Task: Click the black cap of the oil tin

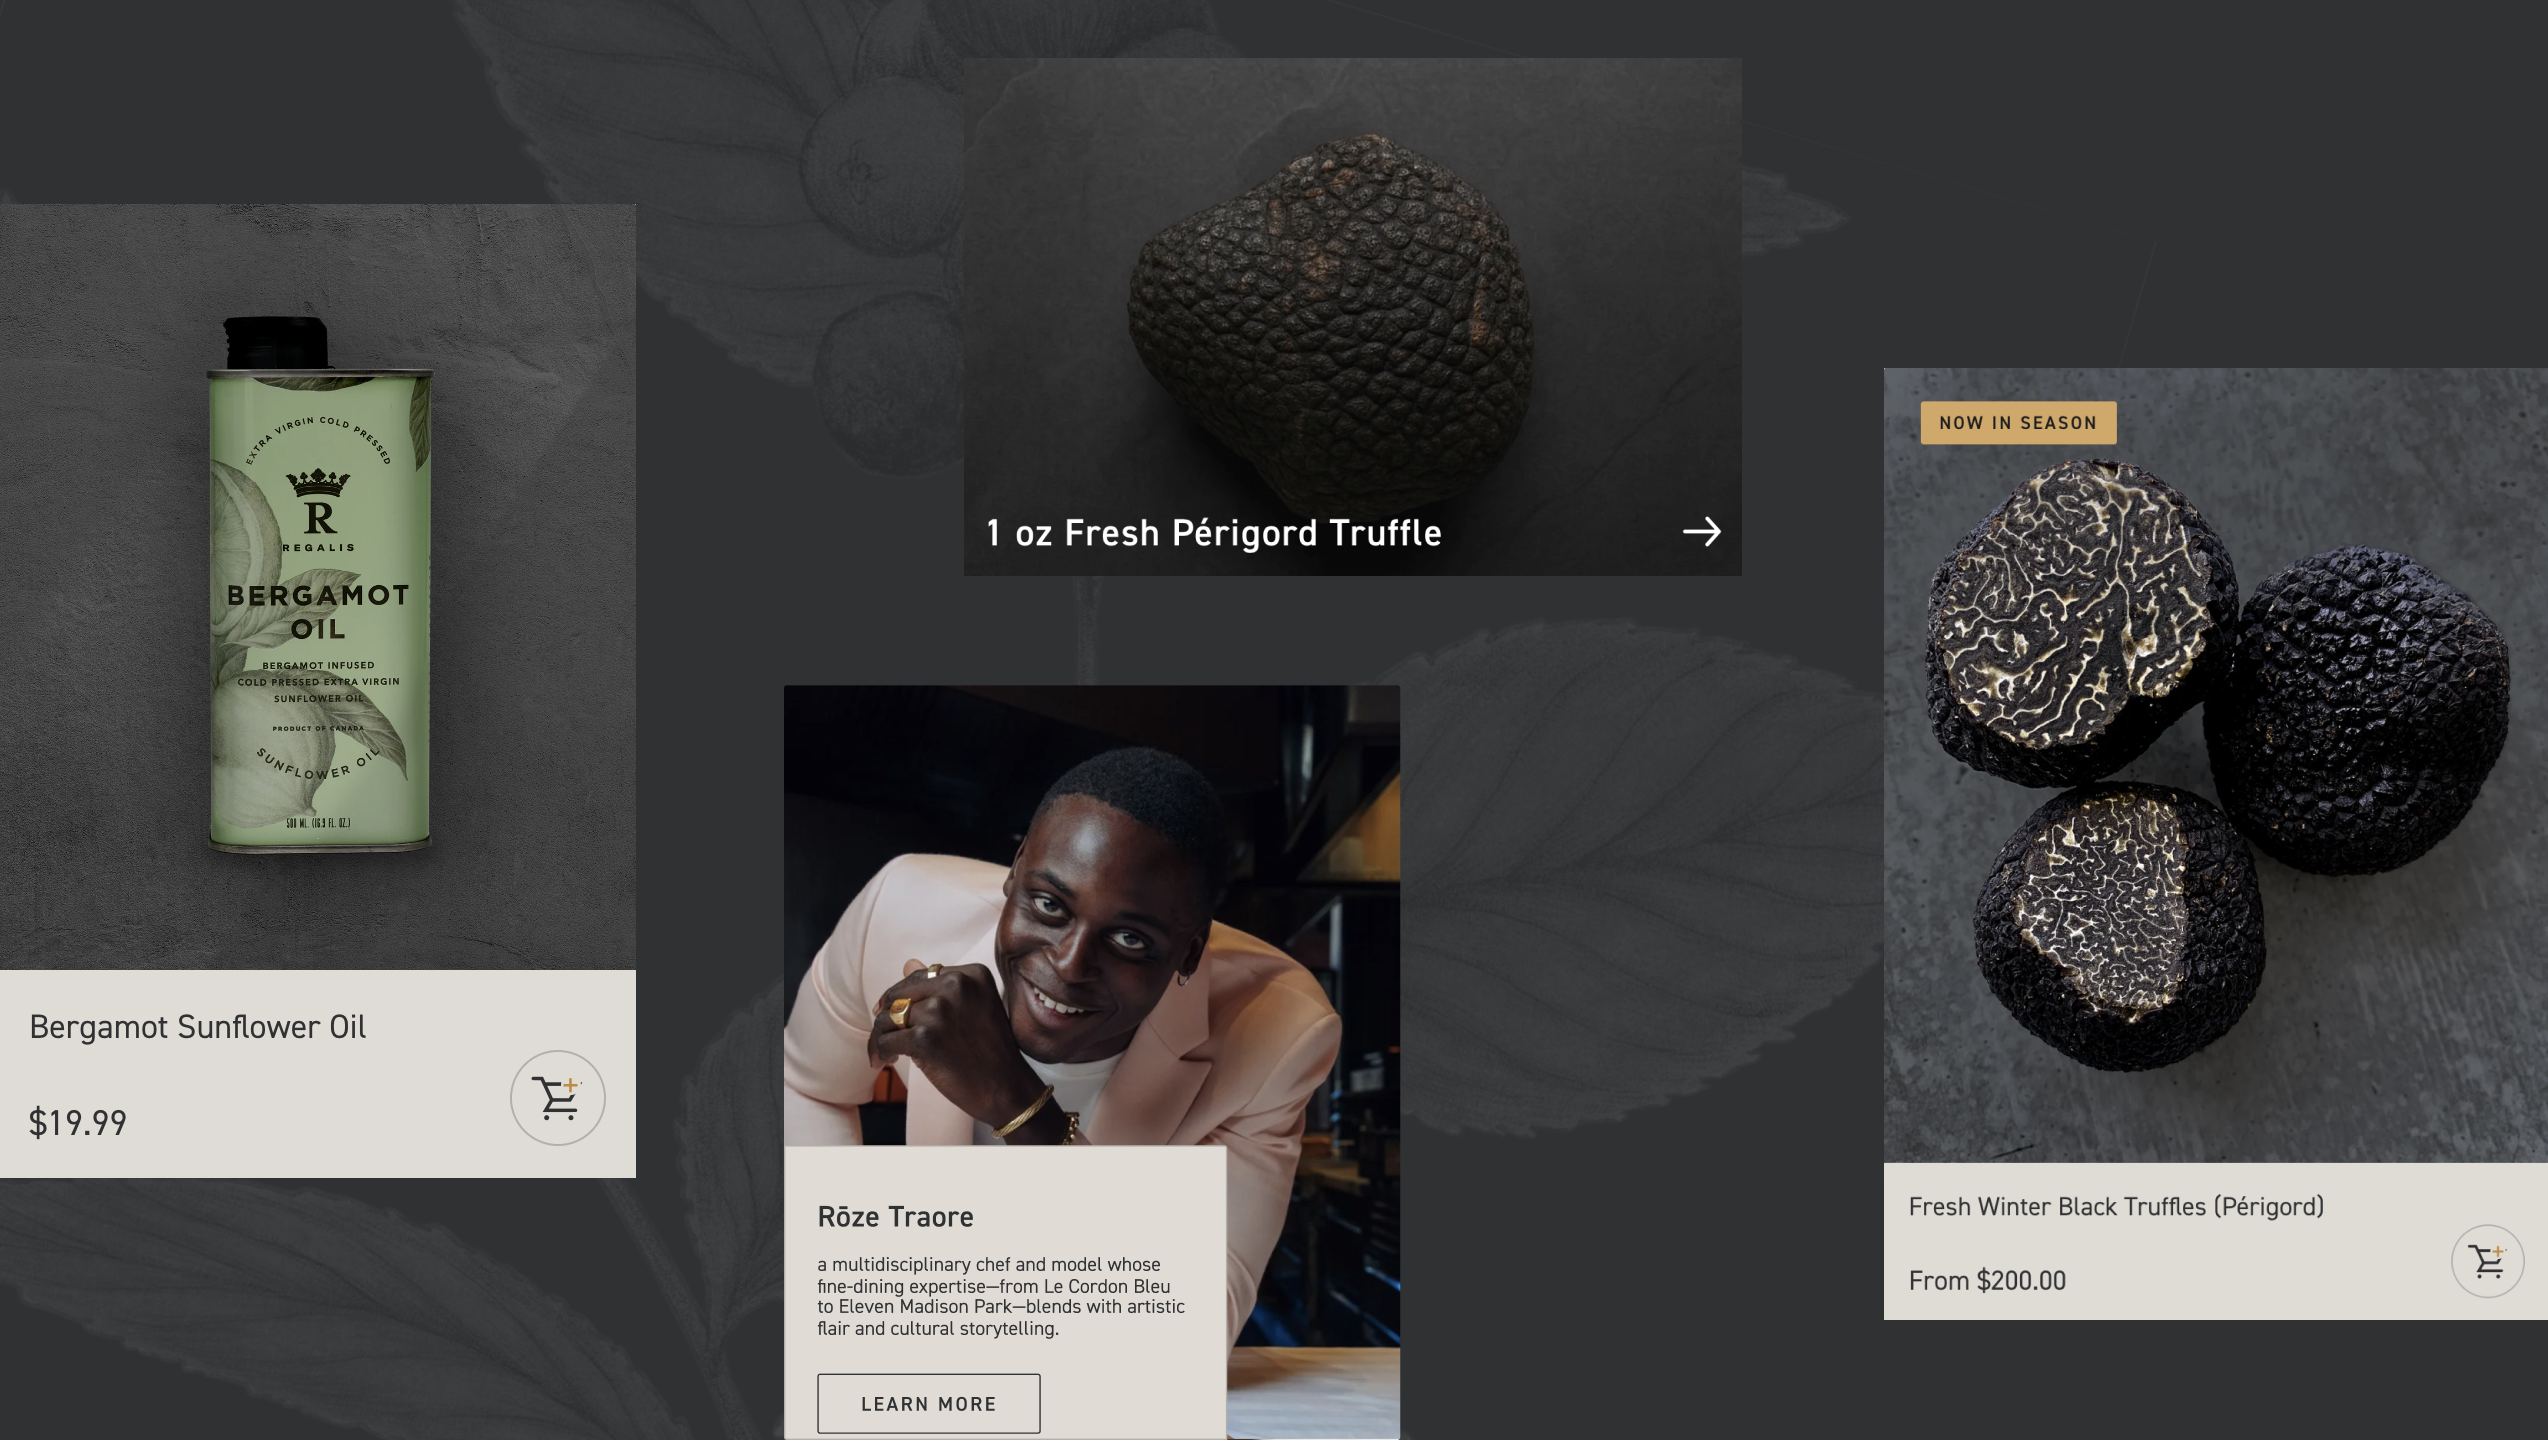Action: tap(276, 343)
